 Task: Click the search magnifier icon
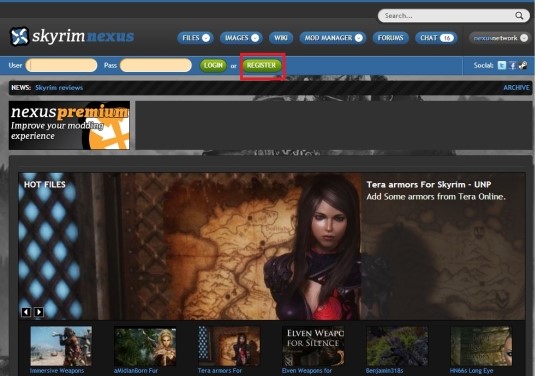coord(519,16)
